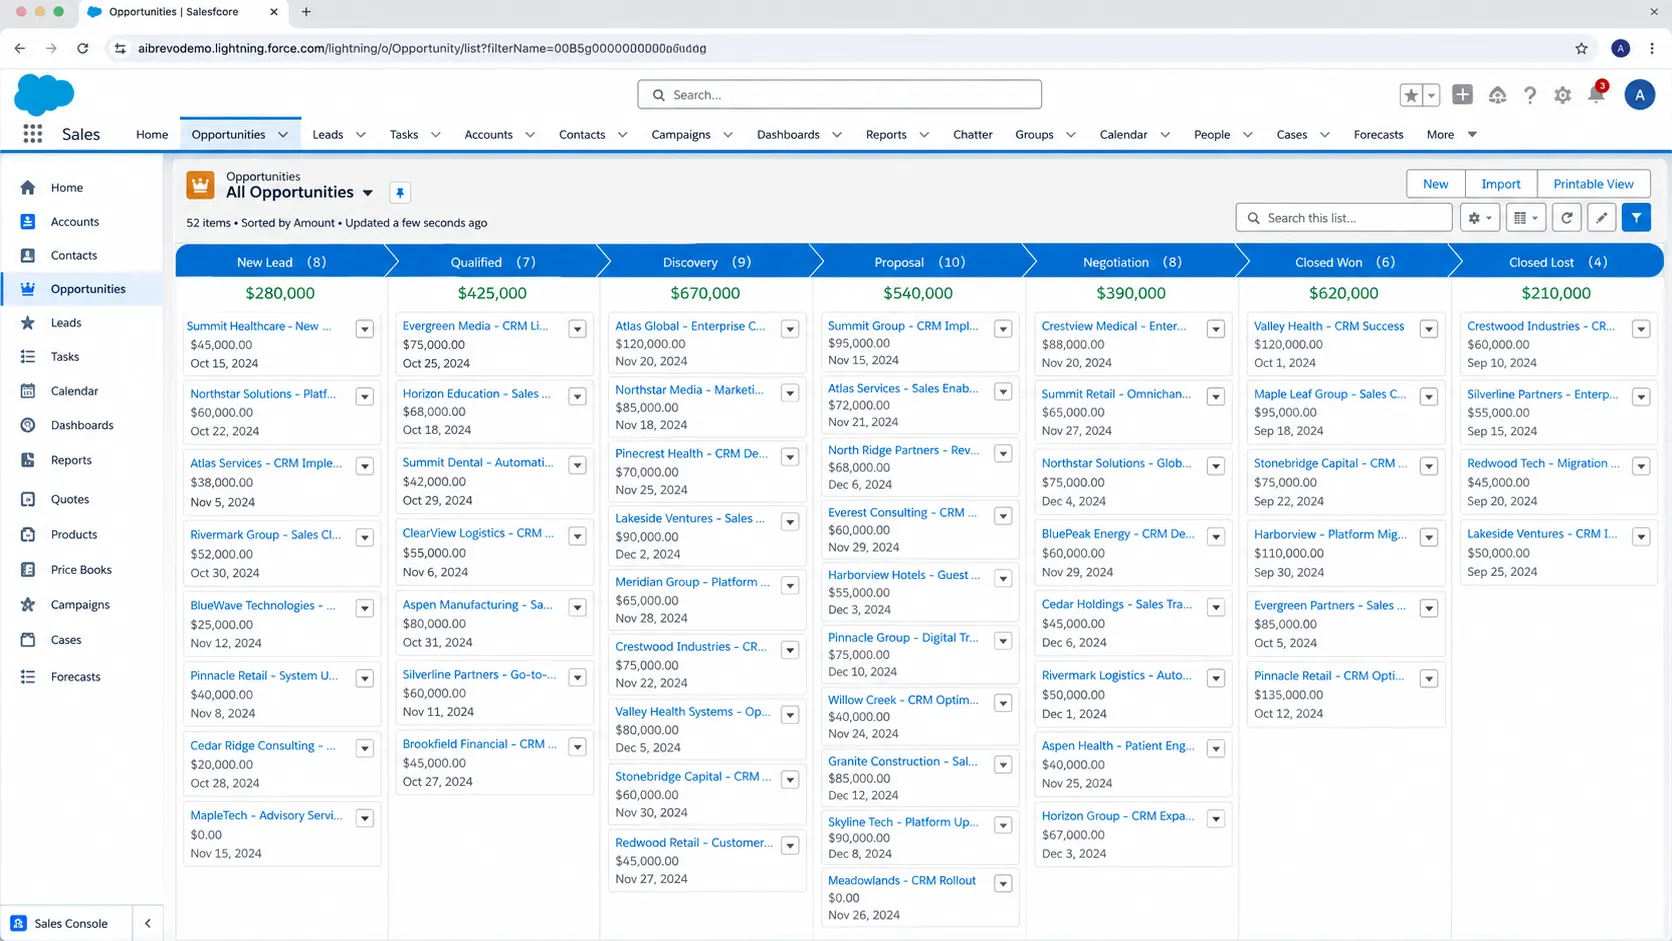The image size is (1672, 941).
Task: Click the global Search field
Action: tap(839, 95)
